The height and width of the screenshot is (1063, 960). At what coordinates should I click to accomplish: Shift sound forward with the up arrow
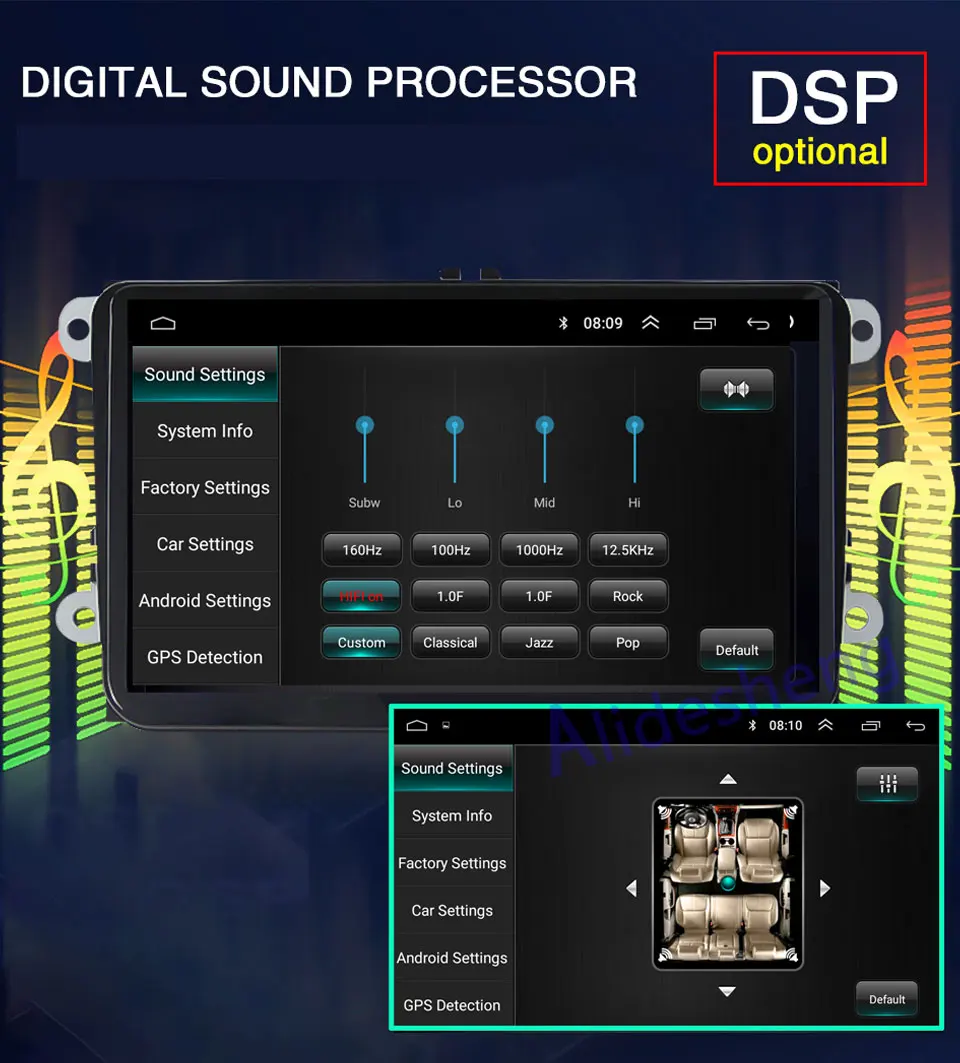pos(727,779)
